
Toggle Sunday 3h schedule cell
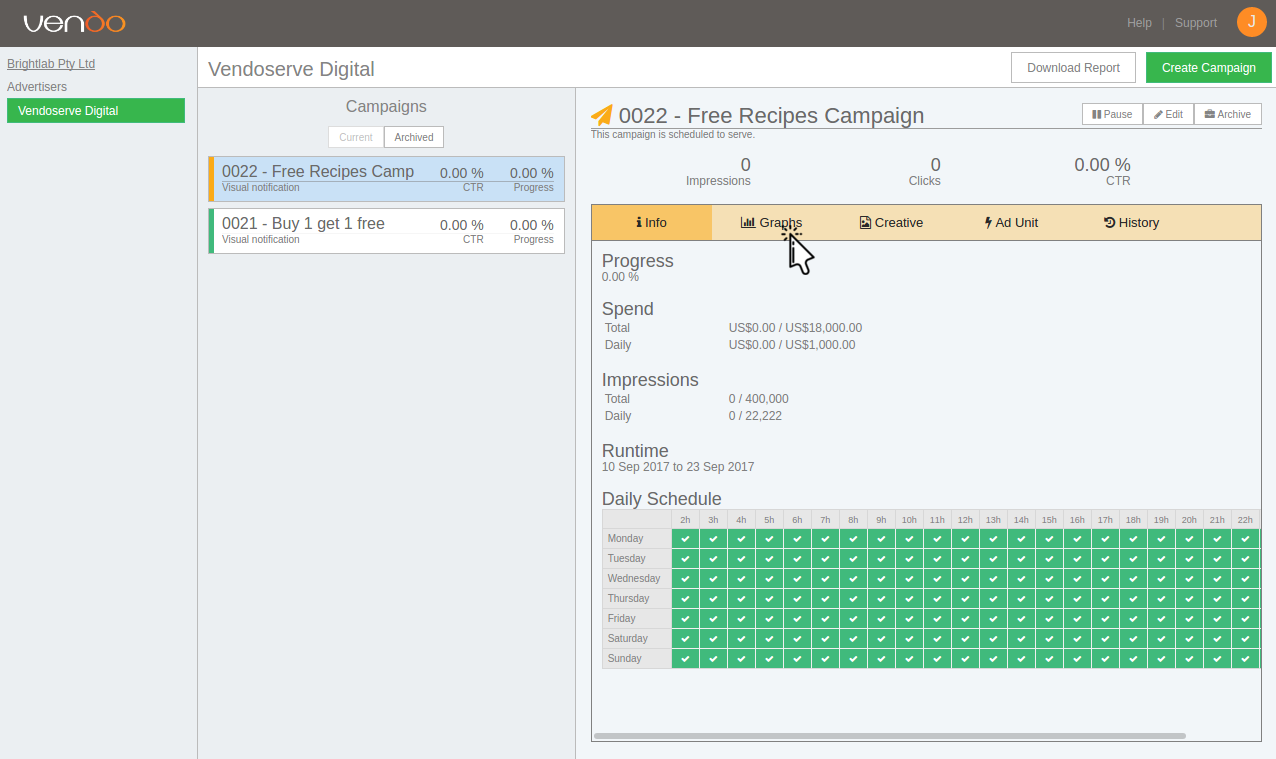713,658
